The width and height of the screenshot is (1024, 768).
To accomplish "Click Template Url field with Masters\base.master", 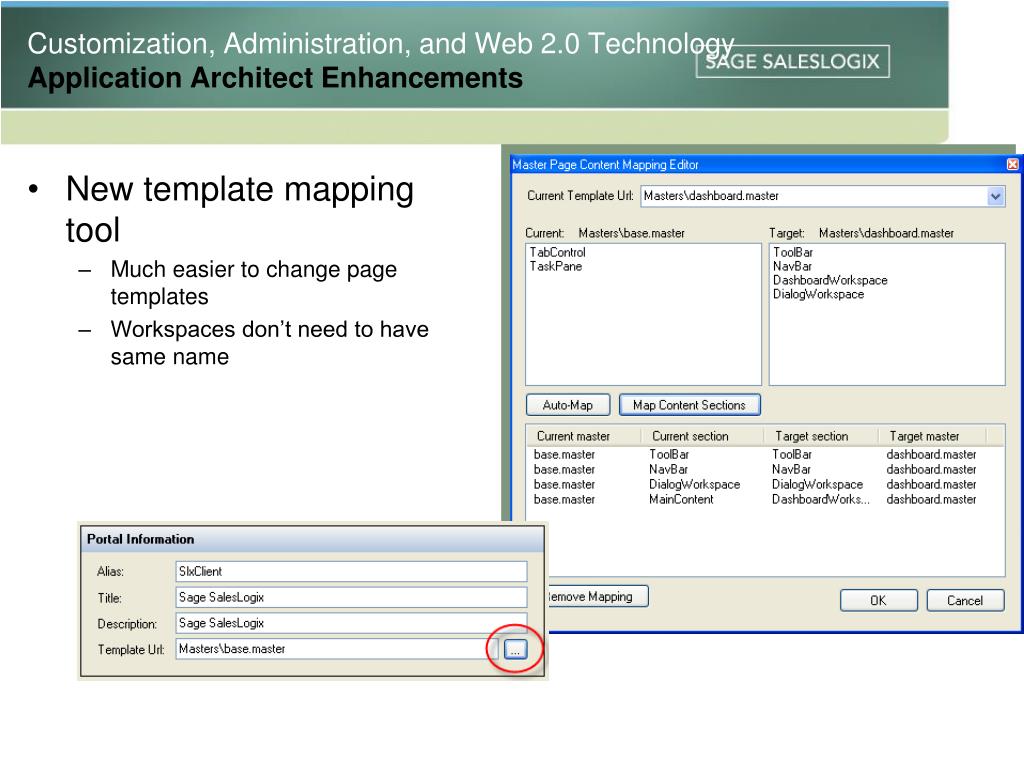I will tap(336, 649).
